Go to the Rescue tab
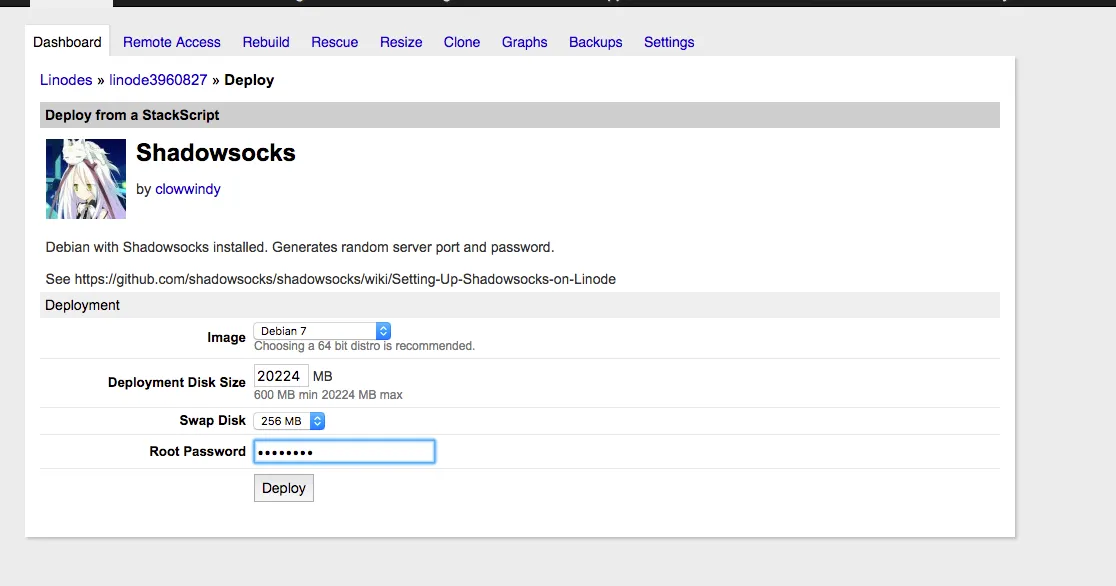This screenshot has width=1116, height=586. [335, 42]
